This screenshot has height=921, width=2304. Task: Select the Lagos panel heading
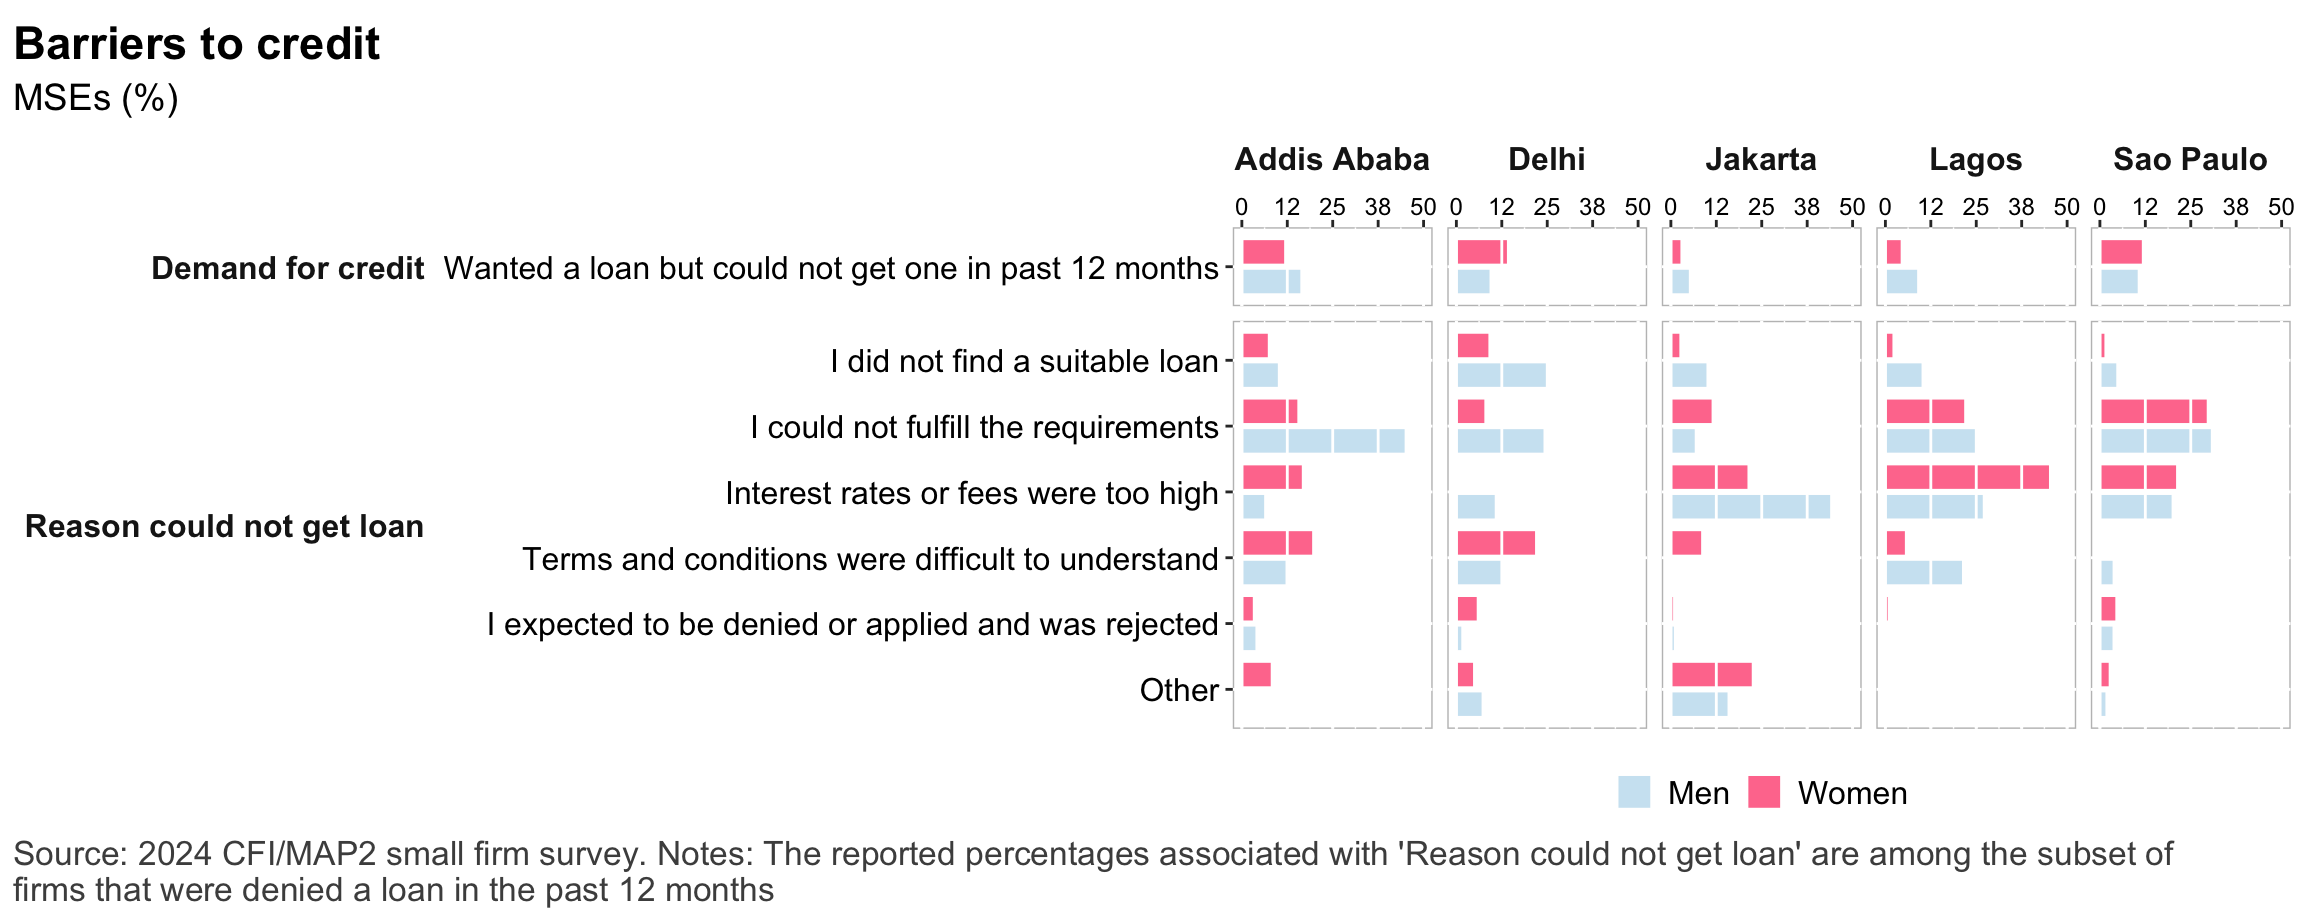click(x=1975, y=159)
